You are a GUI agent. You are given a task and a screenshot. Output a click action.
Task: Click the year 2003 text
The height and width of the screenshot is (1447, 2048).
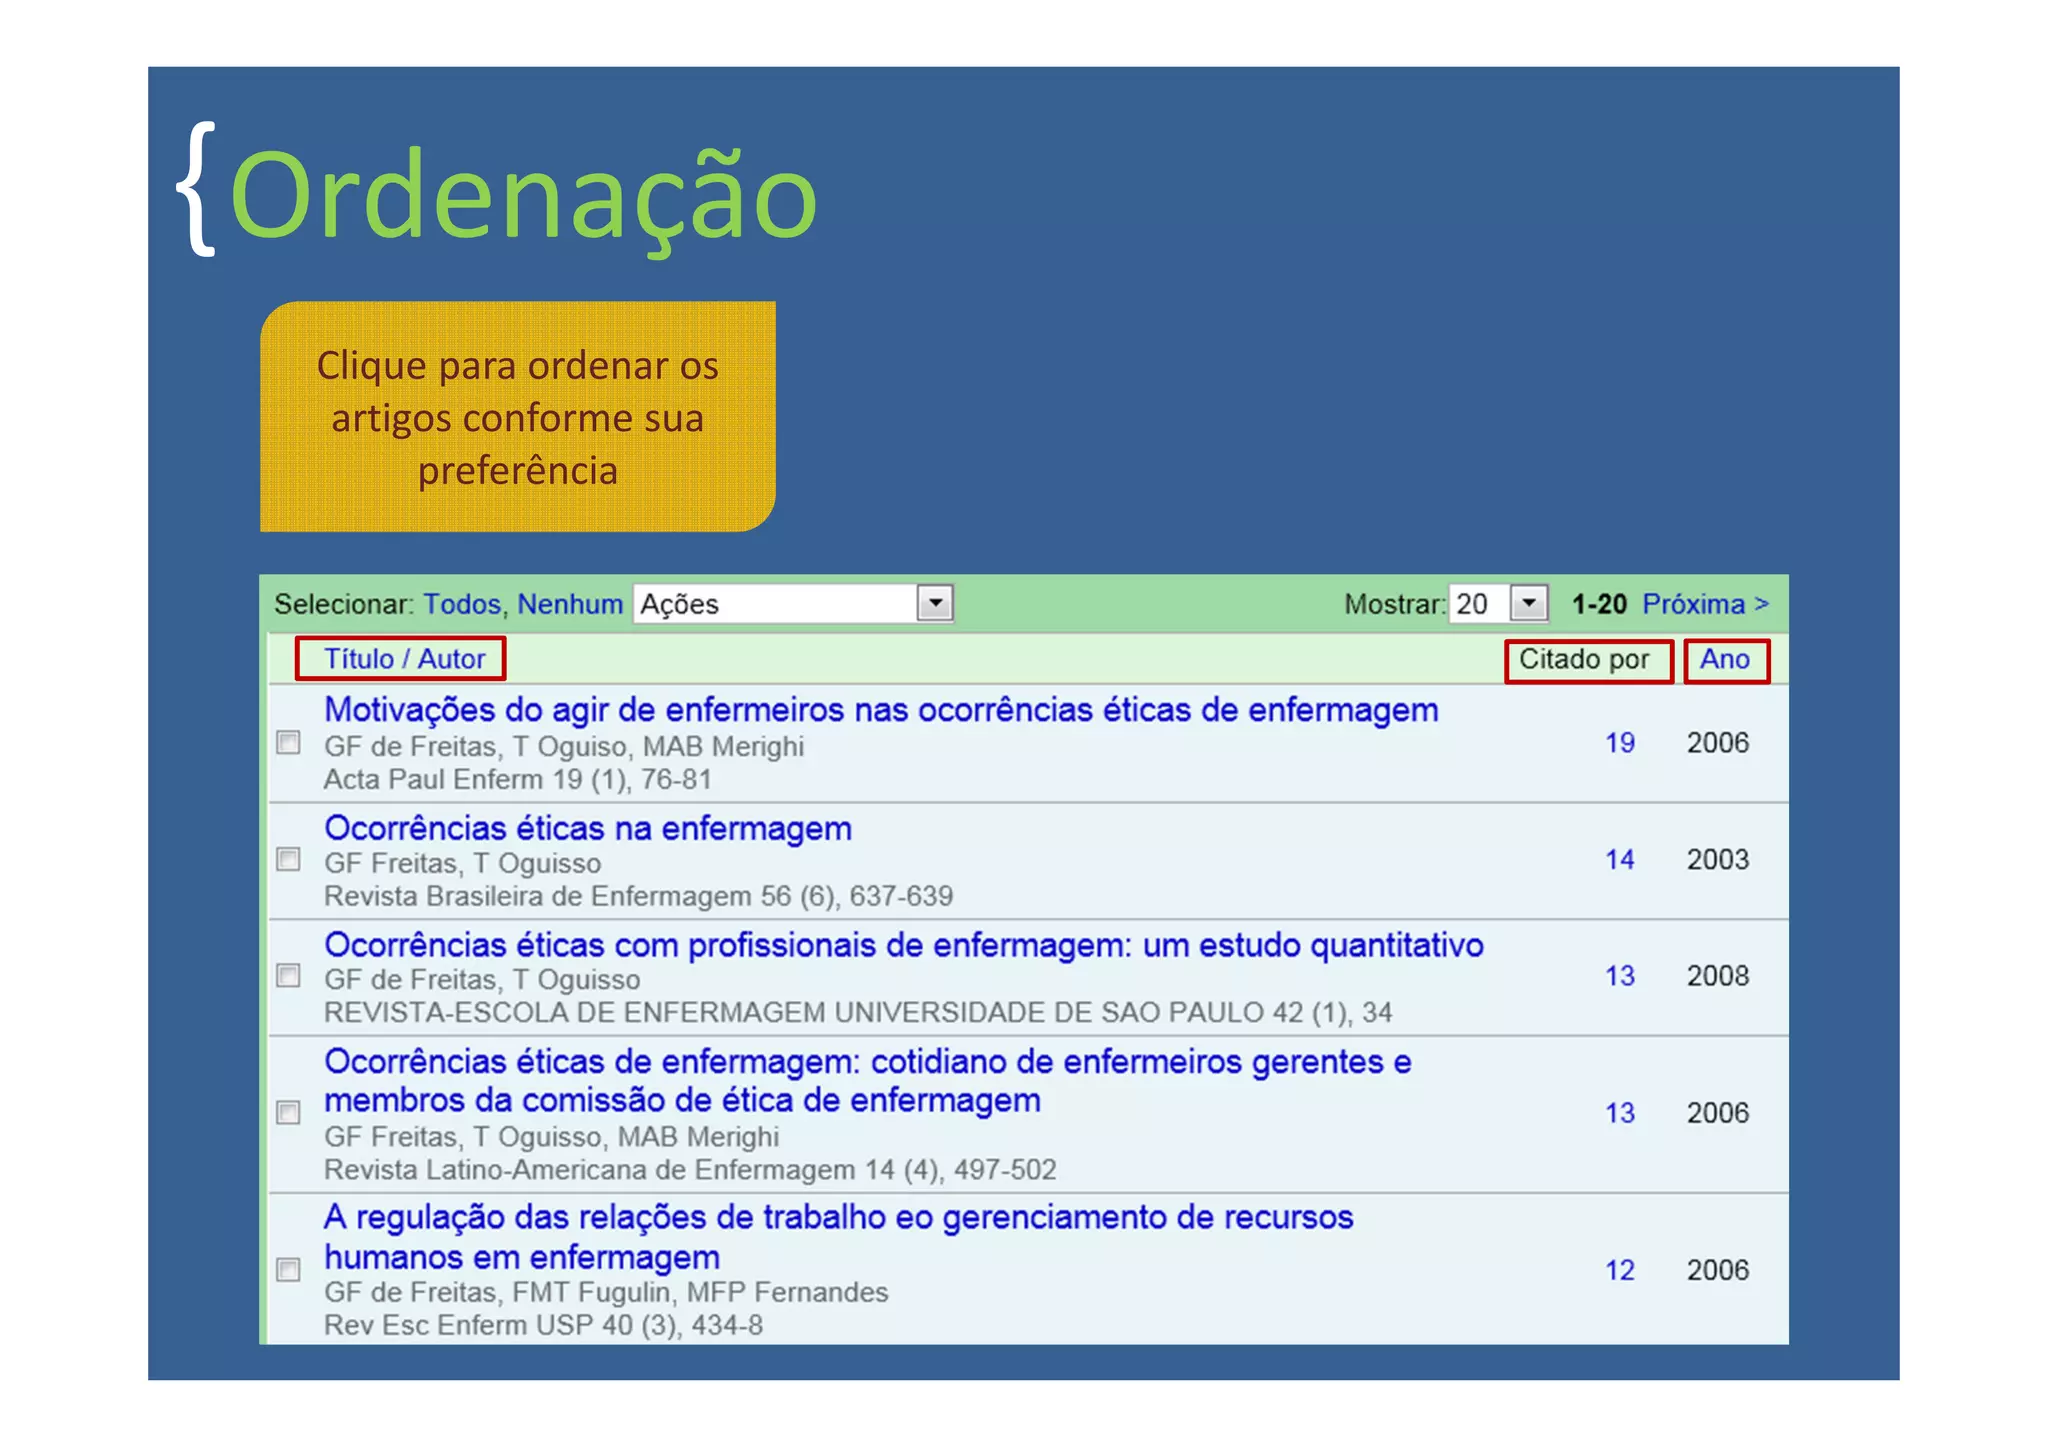[1718, 860]
